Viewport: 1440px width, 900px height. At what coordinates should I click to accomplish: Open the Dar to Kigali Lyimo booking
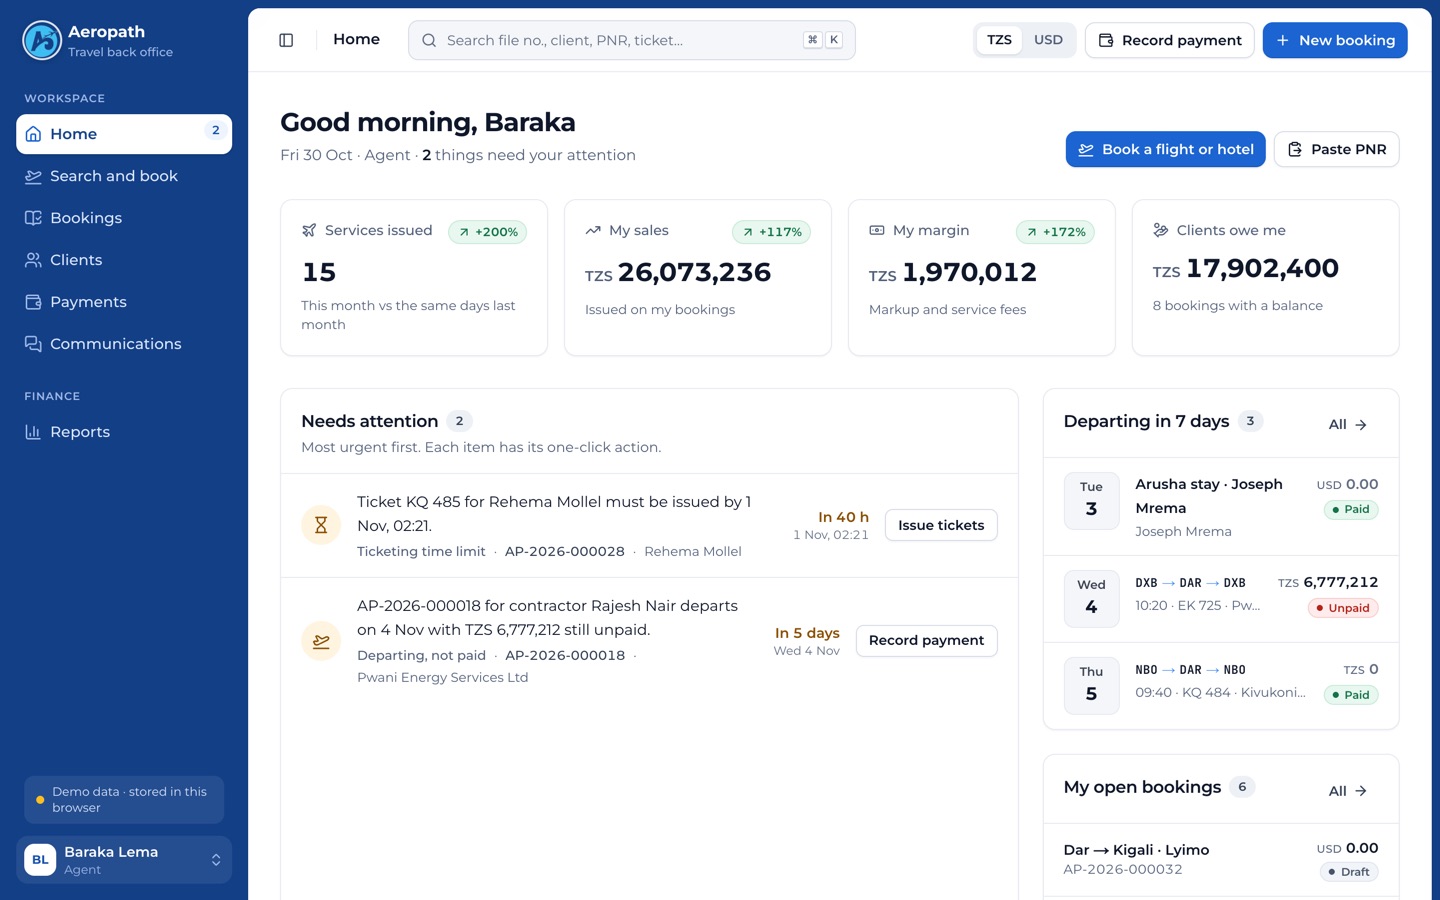click(1221, 860)
